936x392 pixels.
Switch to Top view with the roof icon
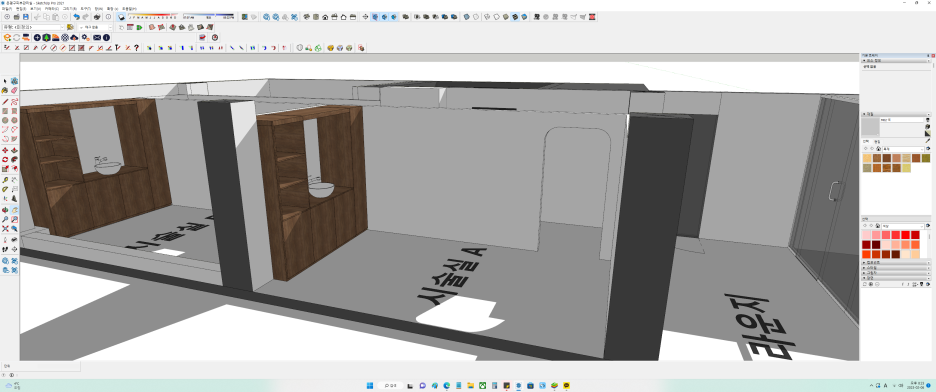pos(316,17)
